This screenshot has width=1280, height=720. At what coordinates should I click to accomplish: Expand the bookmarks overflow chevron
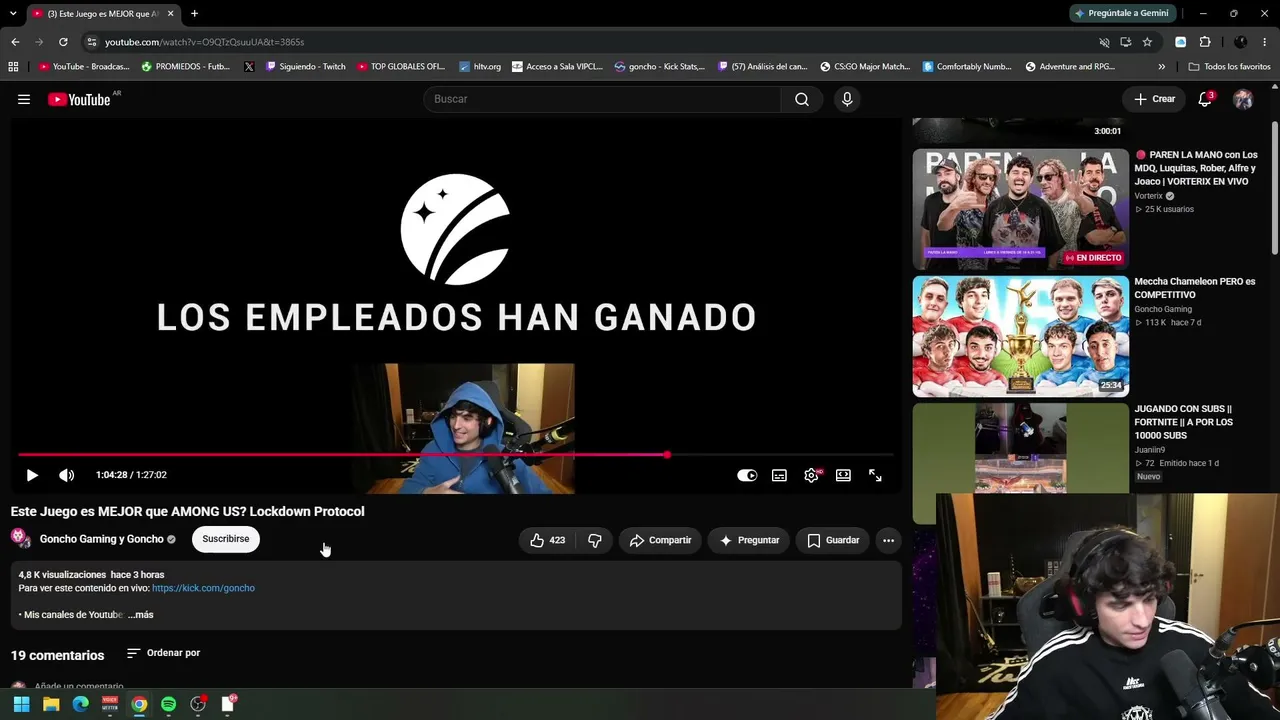click(x=1161, y=66)
